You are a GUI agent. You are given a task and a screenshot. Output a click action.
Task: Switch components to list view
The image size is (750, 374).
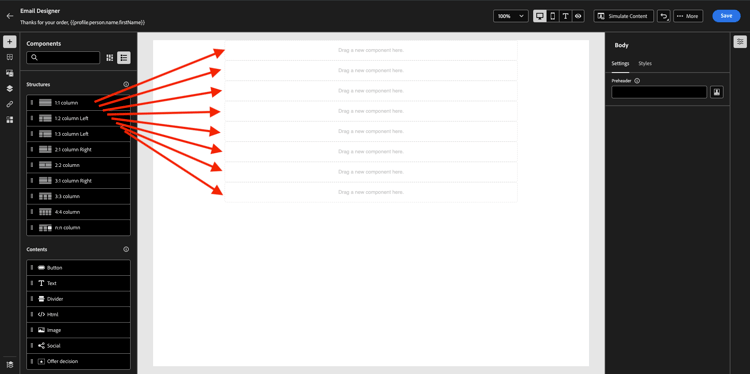click(124, 58)
